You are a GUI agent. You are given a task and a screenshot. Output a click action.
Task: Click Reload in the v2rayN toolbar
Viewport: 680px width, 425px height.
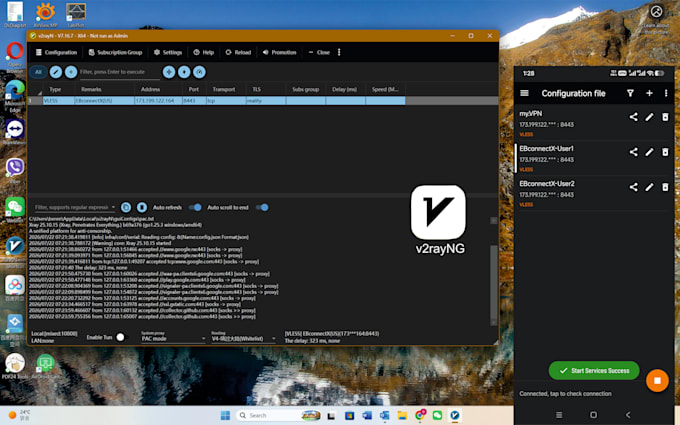(x=238, y=52)
